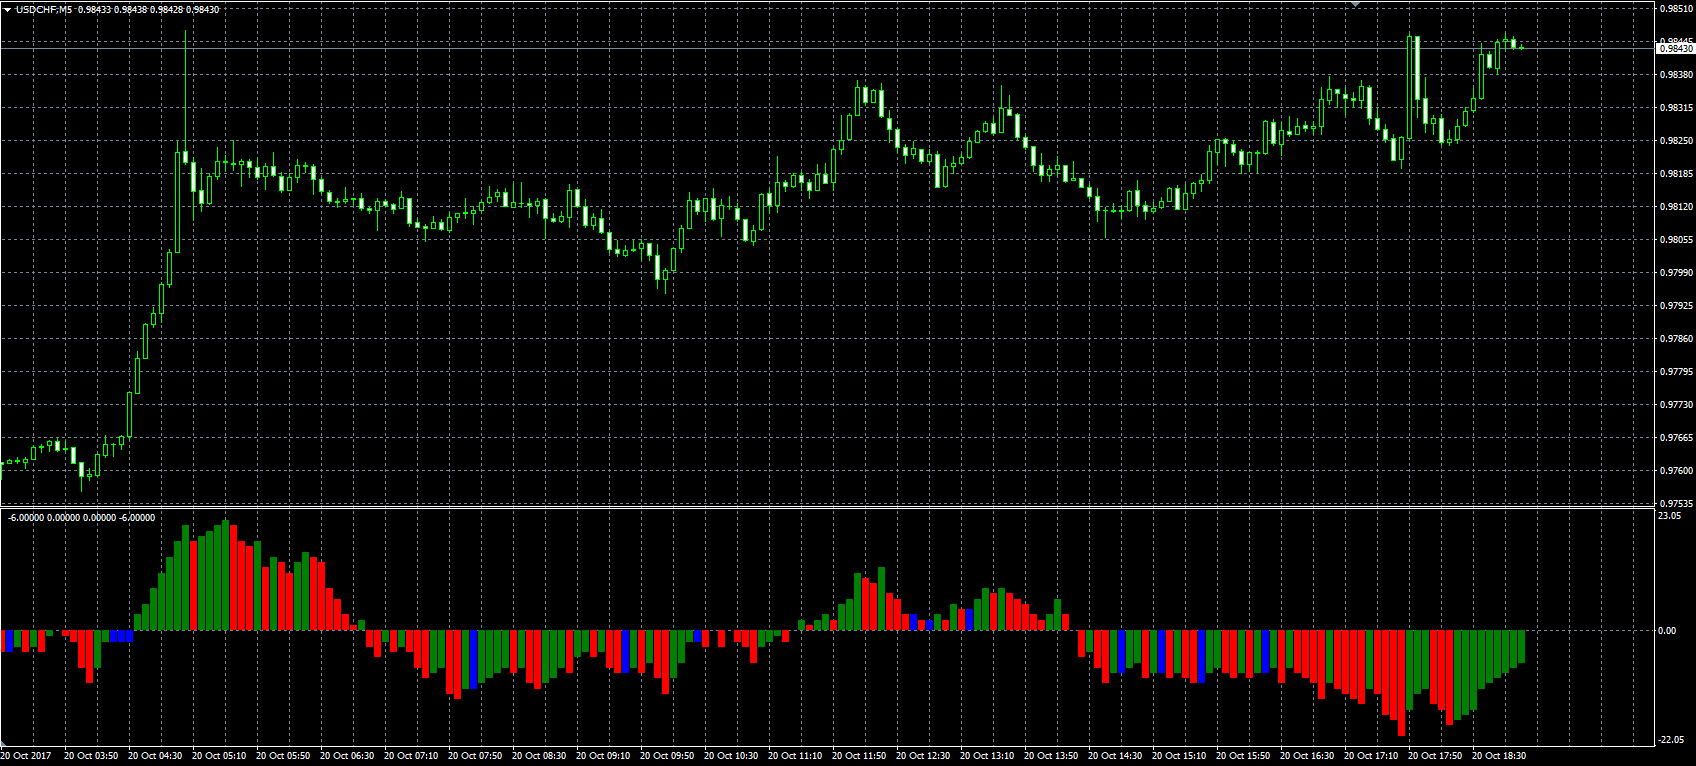
Task: Click the 0.98055 price axis label
Action: tap(1676, 240)
